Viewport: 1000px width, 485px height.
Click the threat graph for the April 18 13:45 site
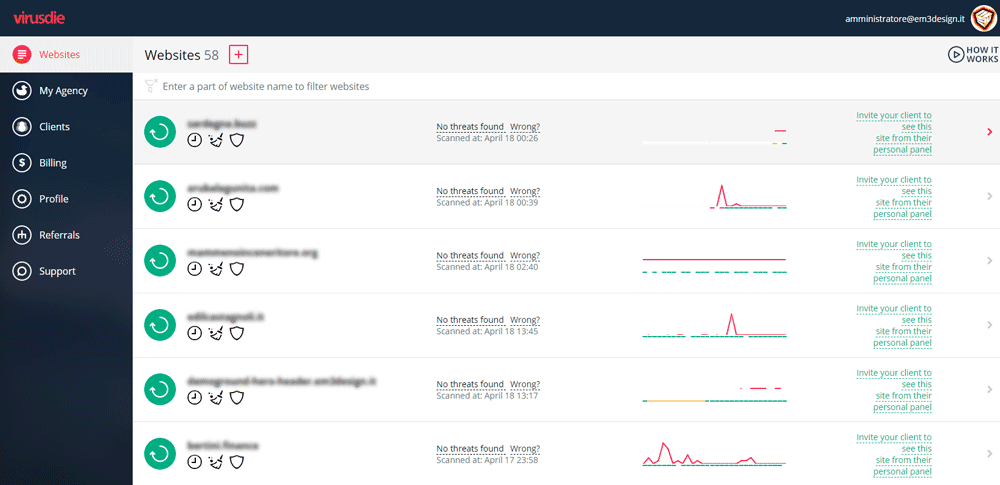(x=714, y=325)
